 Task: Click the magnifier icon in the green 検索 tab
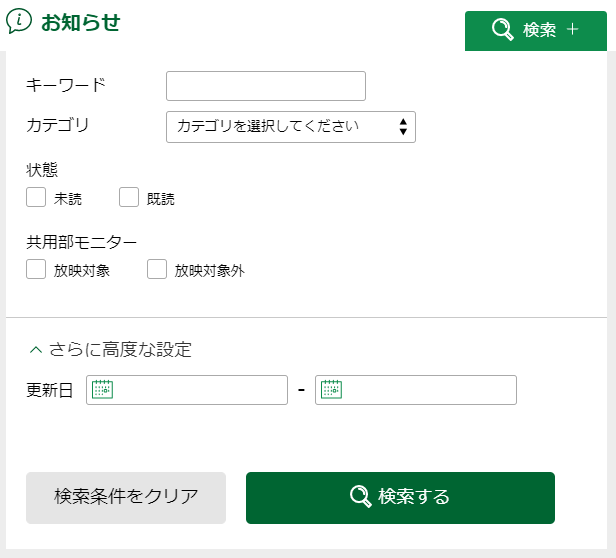(503, 31)
